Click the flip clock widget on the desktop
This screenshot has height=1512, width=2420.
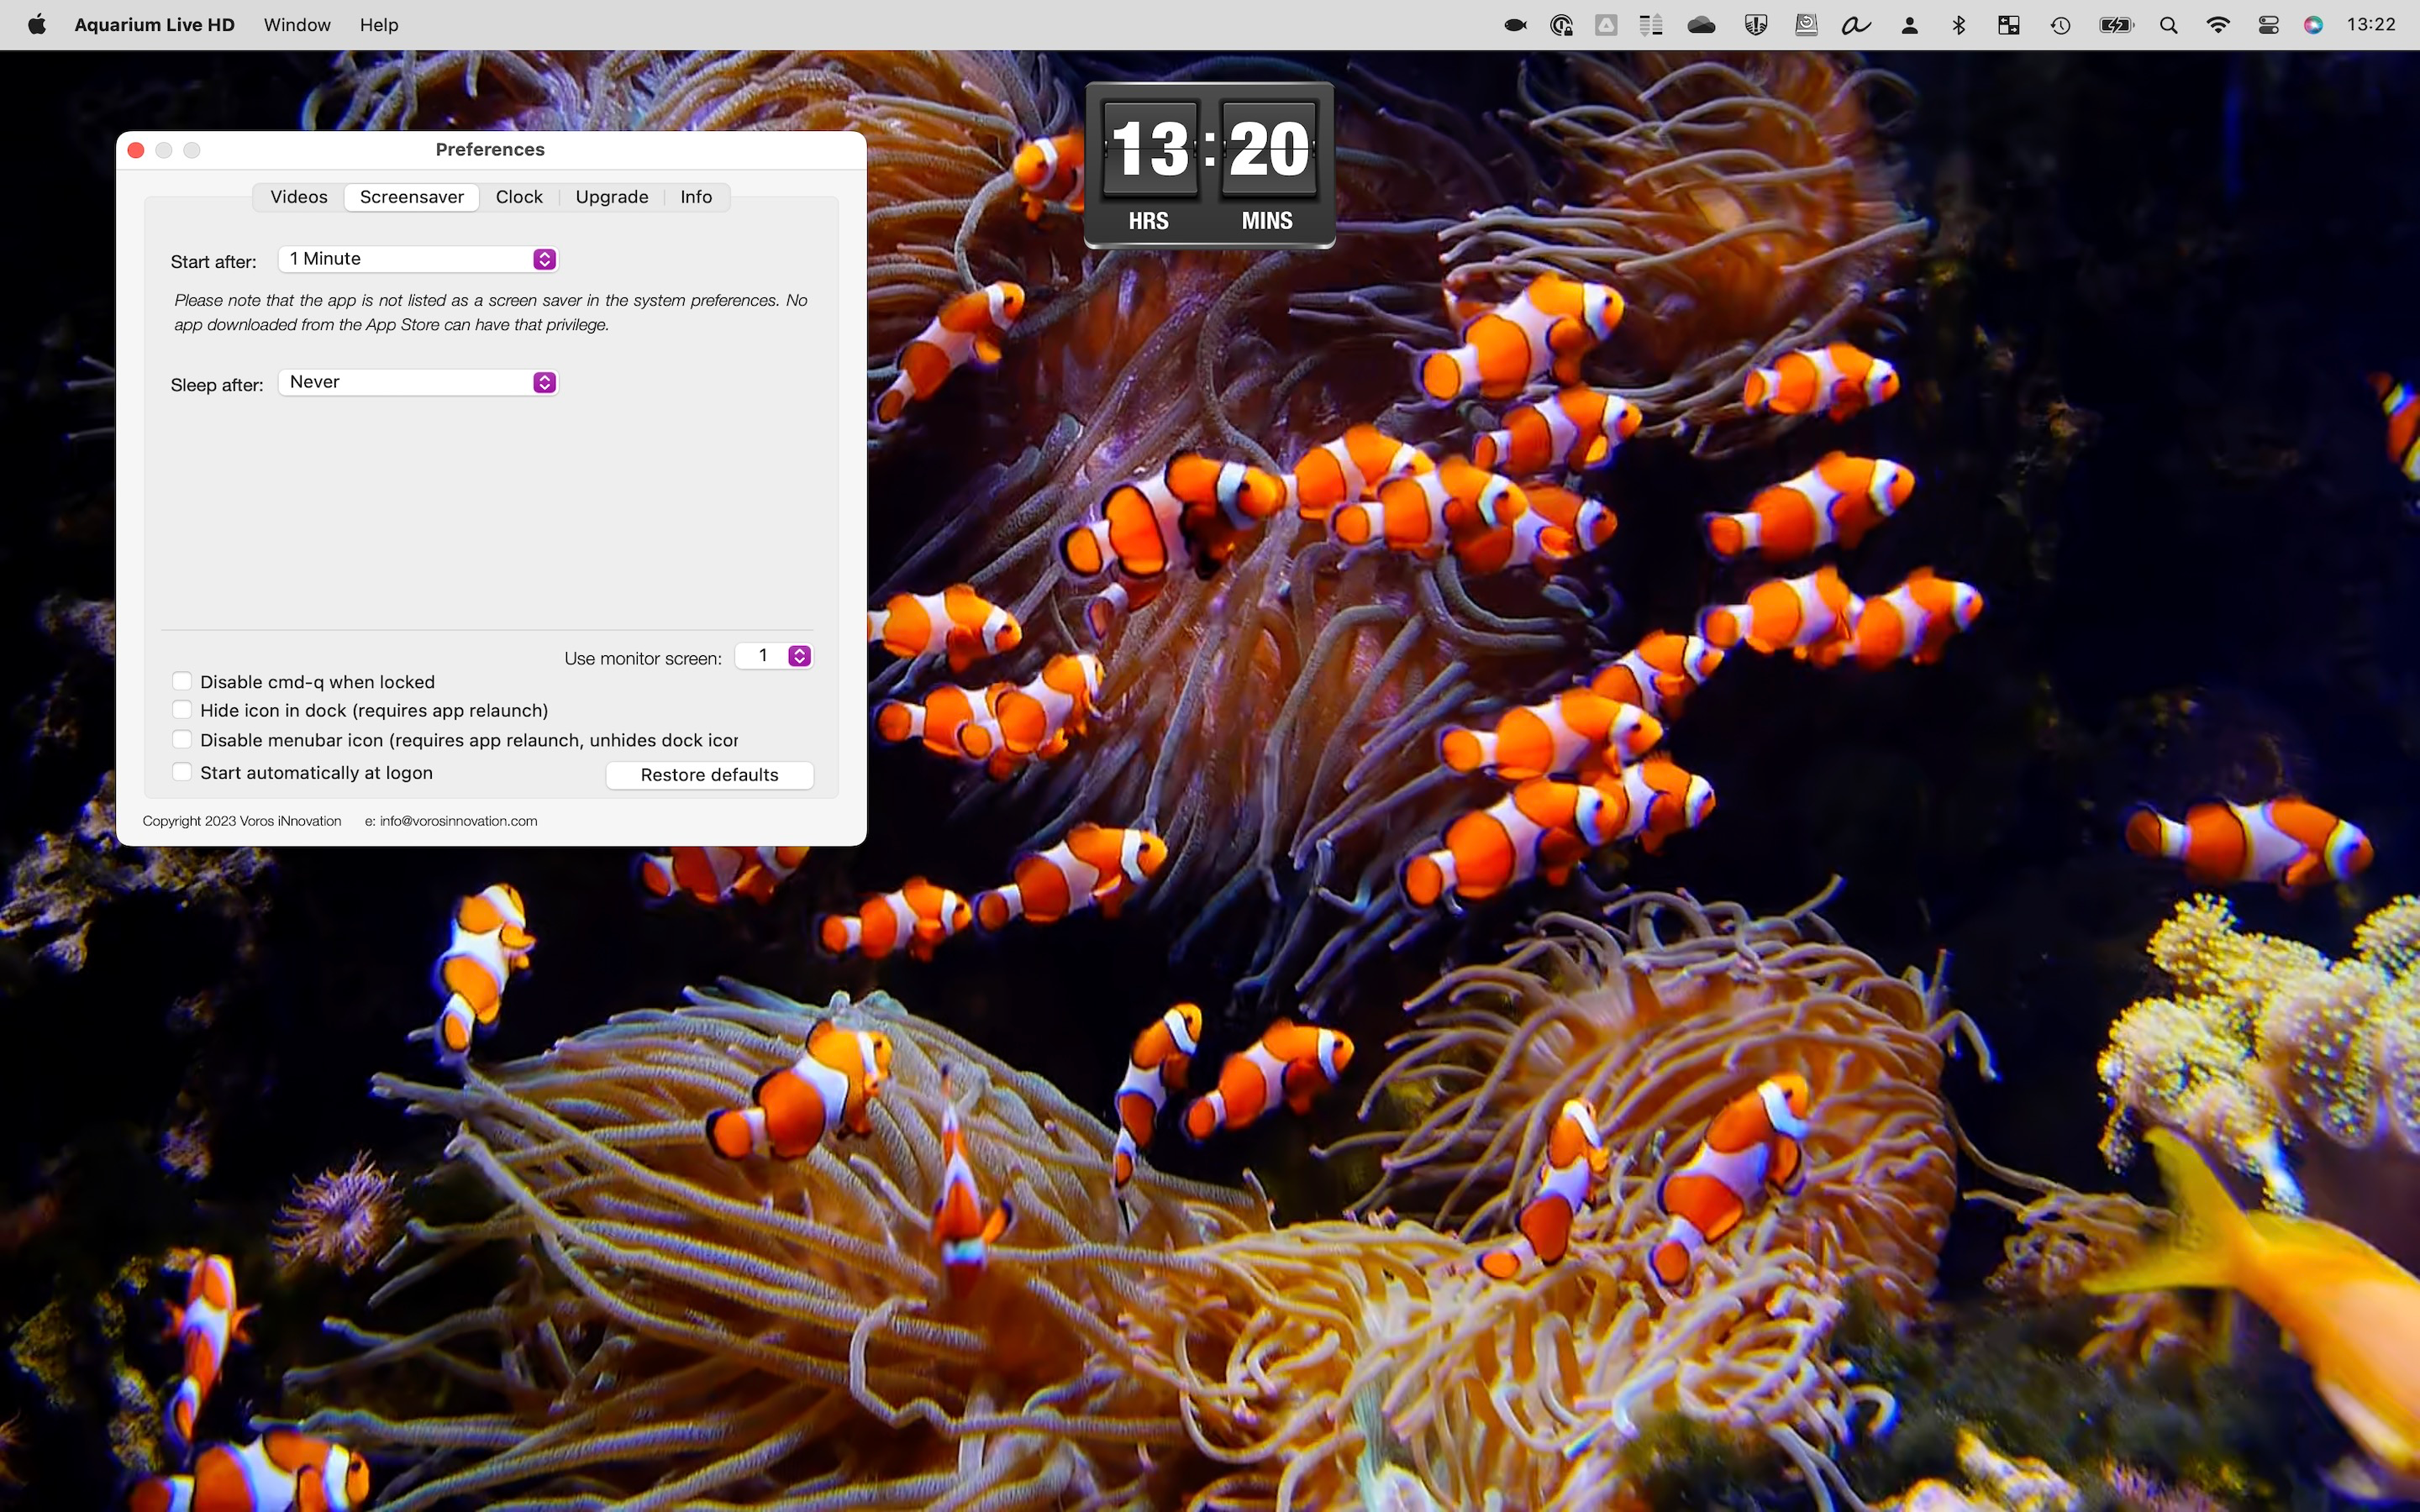click(1209, 165)
